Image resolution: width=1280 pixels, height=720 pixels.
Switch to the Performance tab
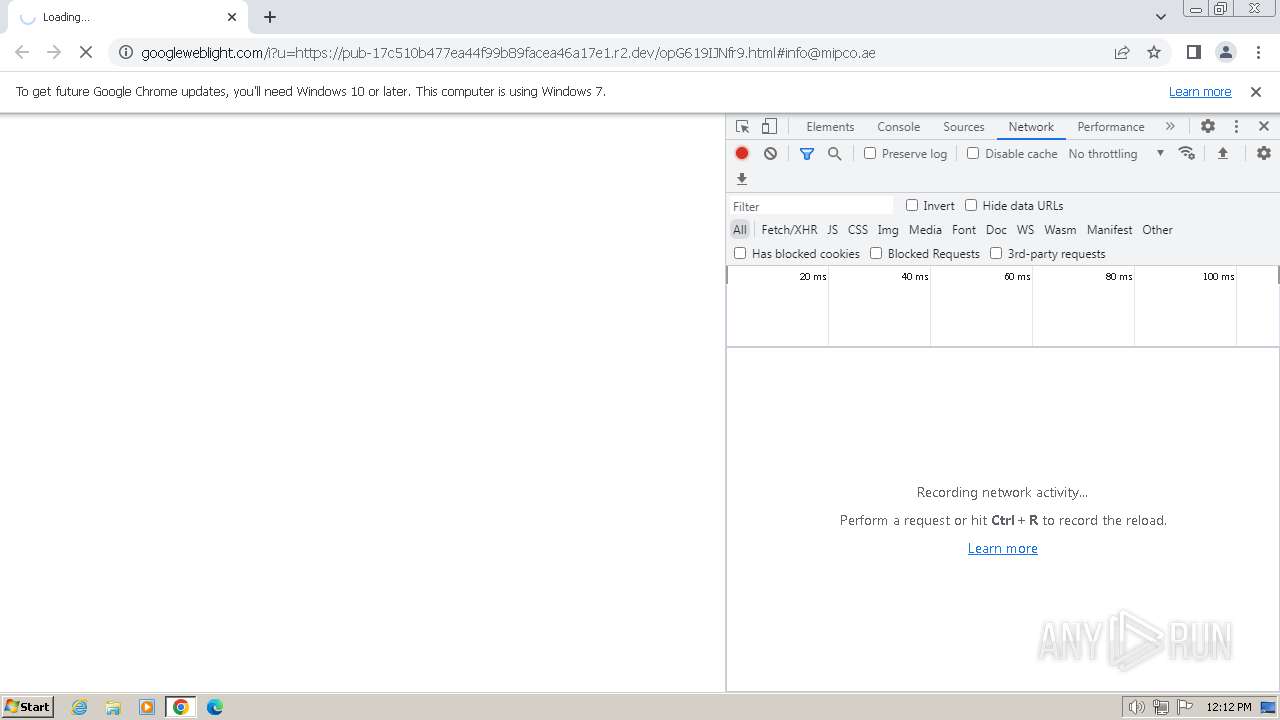tap(1111, 127)
